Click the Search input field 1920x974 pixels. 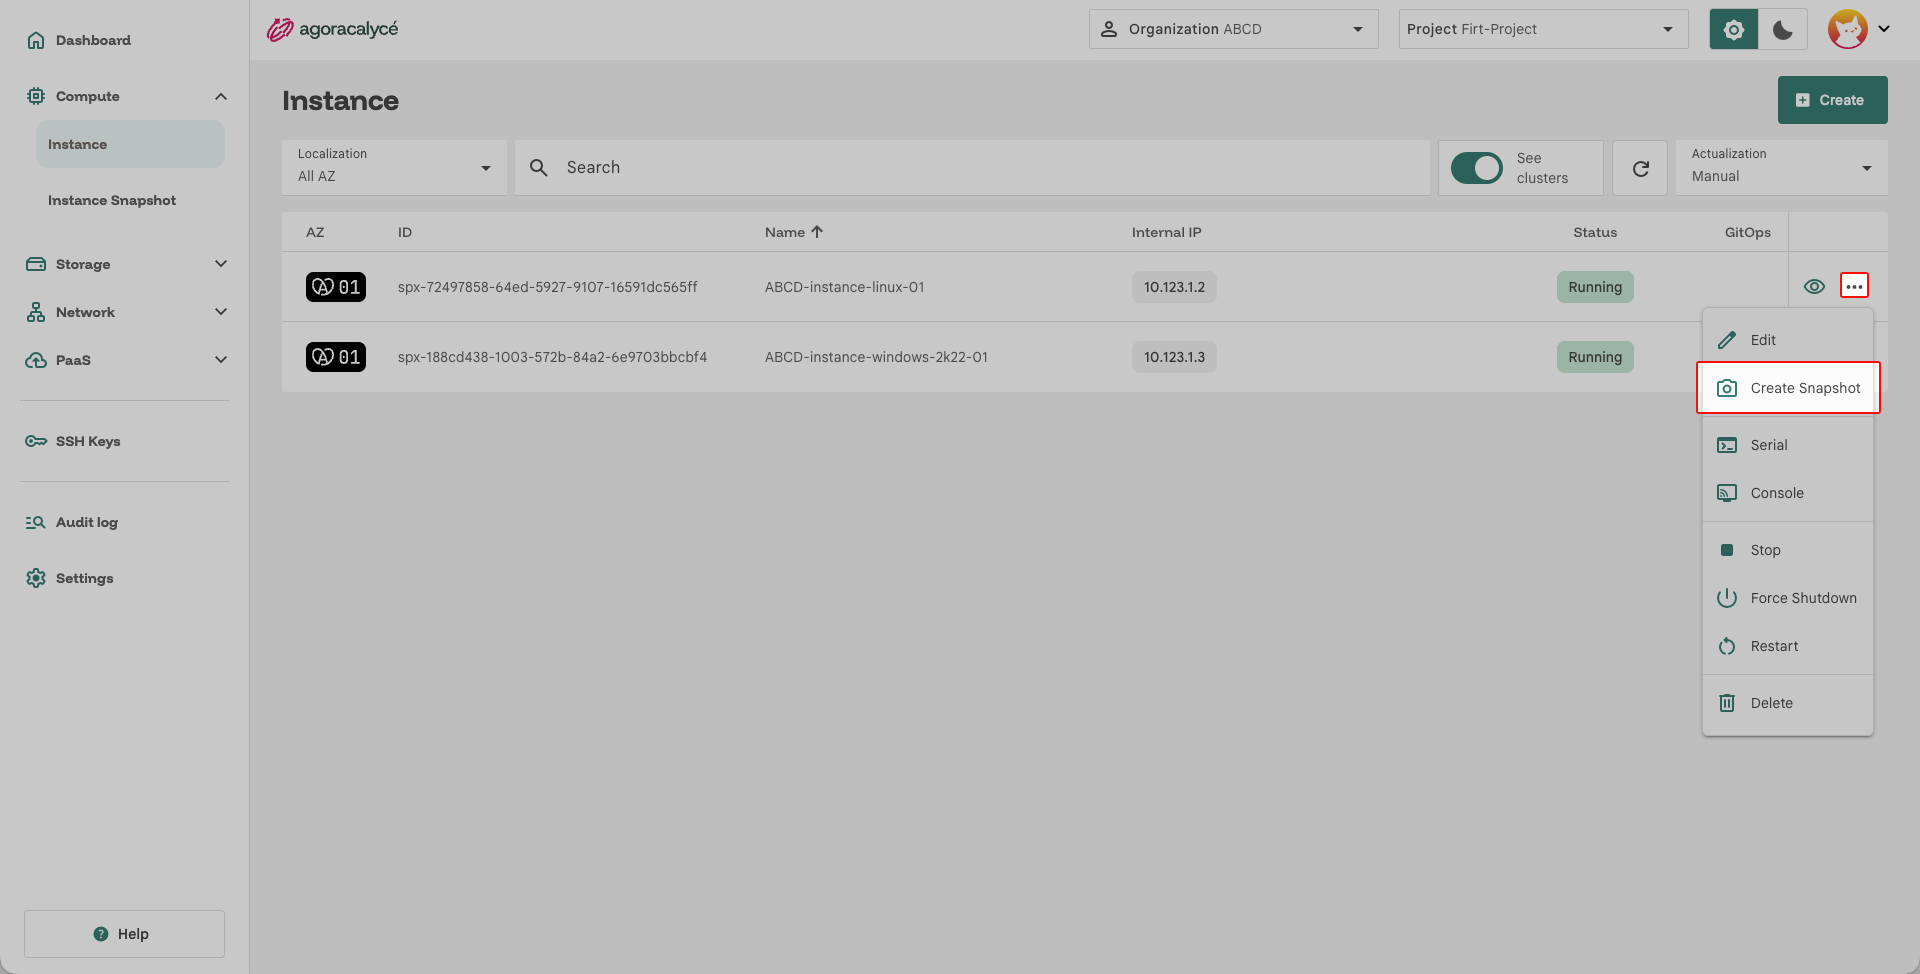(972, 168)
